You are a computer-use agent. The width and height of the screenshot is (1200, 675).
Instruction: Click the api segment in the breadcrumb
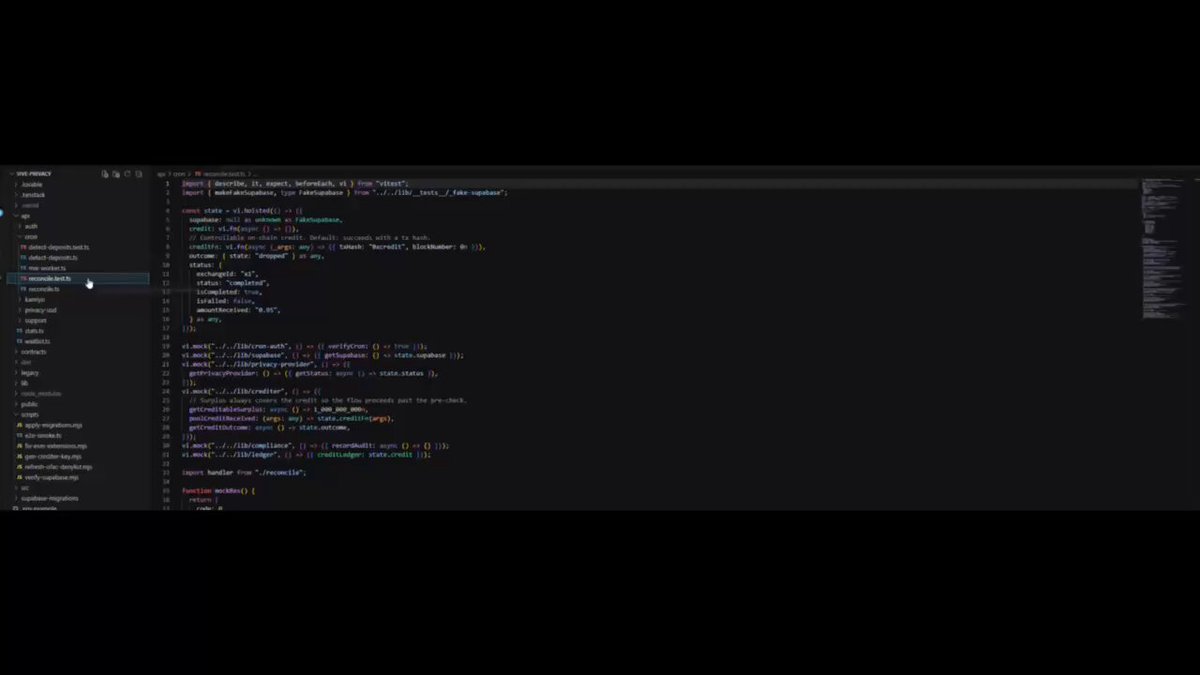(161, 174)
